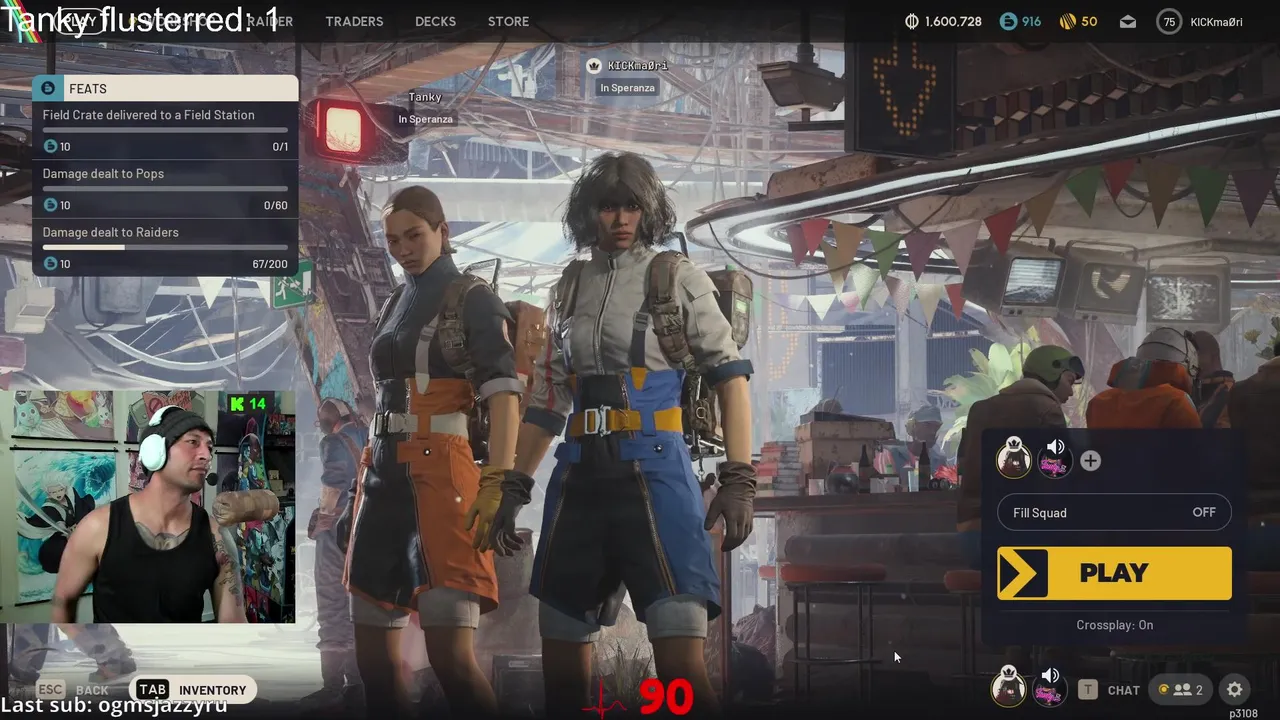Click the leader avatar in the bottom bar
Screen dimensions: 1280x720
pos(1008,687)
